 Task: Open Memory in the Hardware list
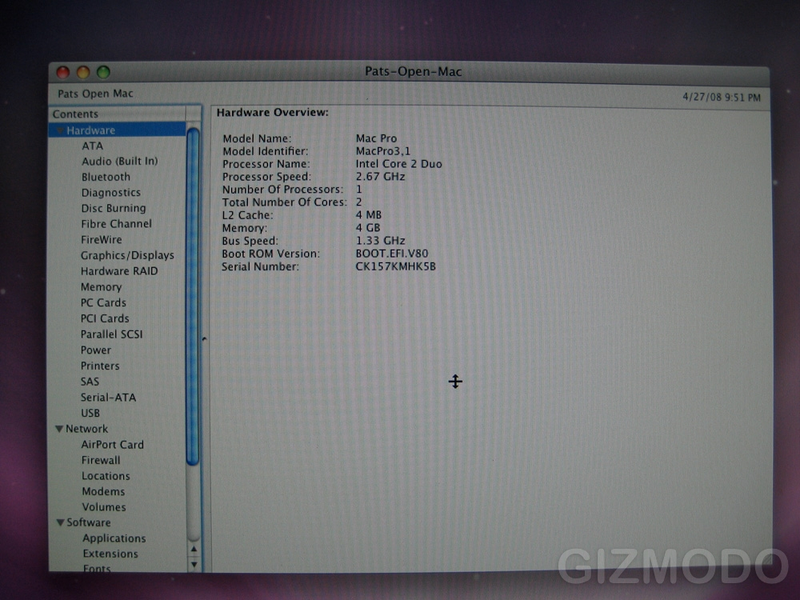(x=101, y=287)
